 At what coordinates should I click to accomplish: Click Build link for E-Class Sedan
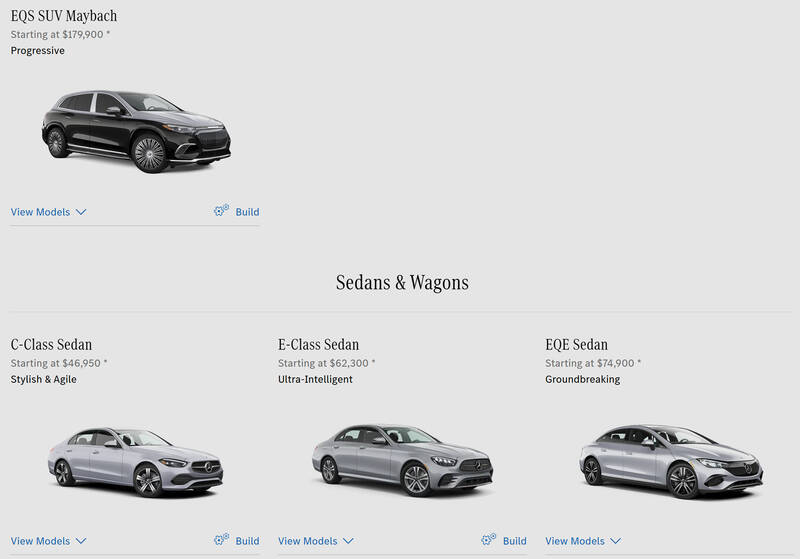pos(515,541)
